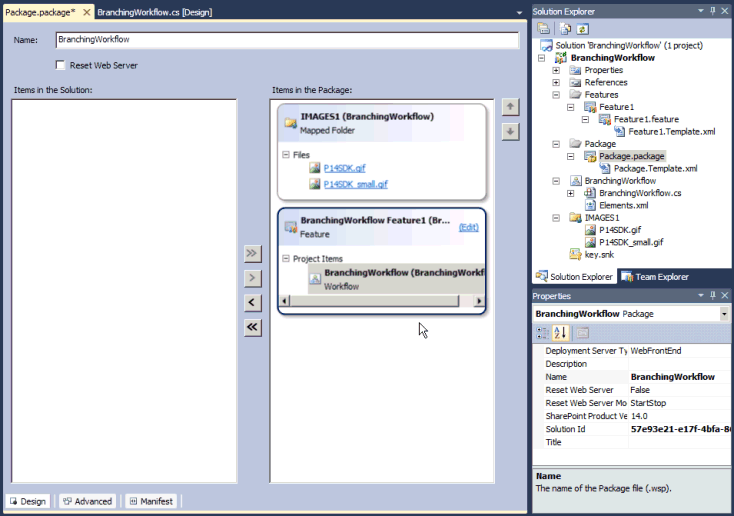Switch to the Team Explorer tab

pyautogui.click(x=654, y=276)
